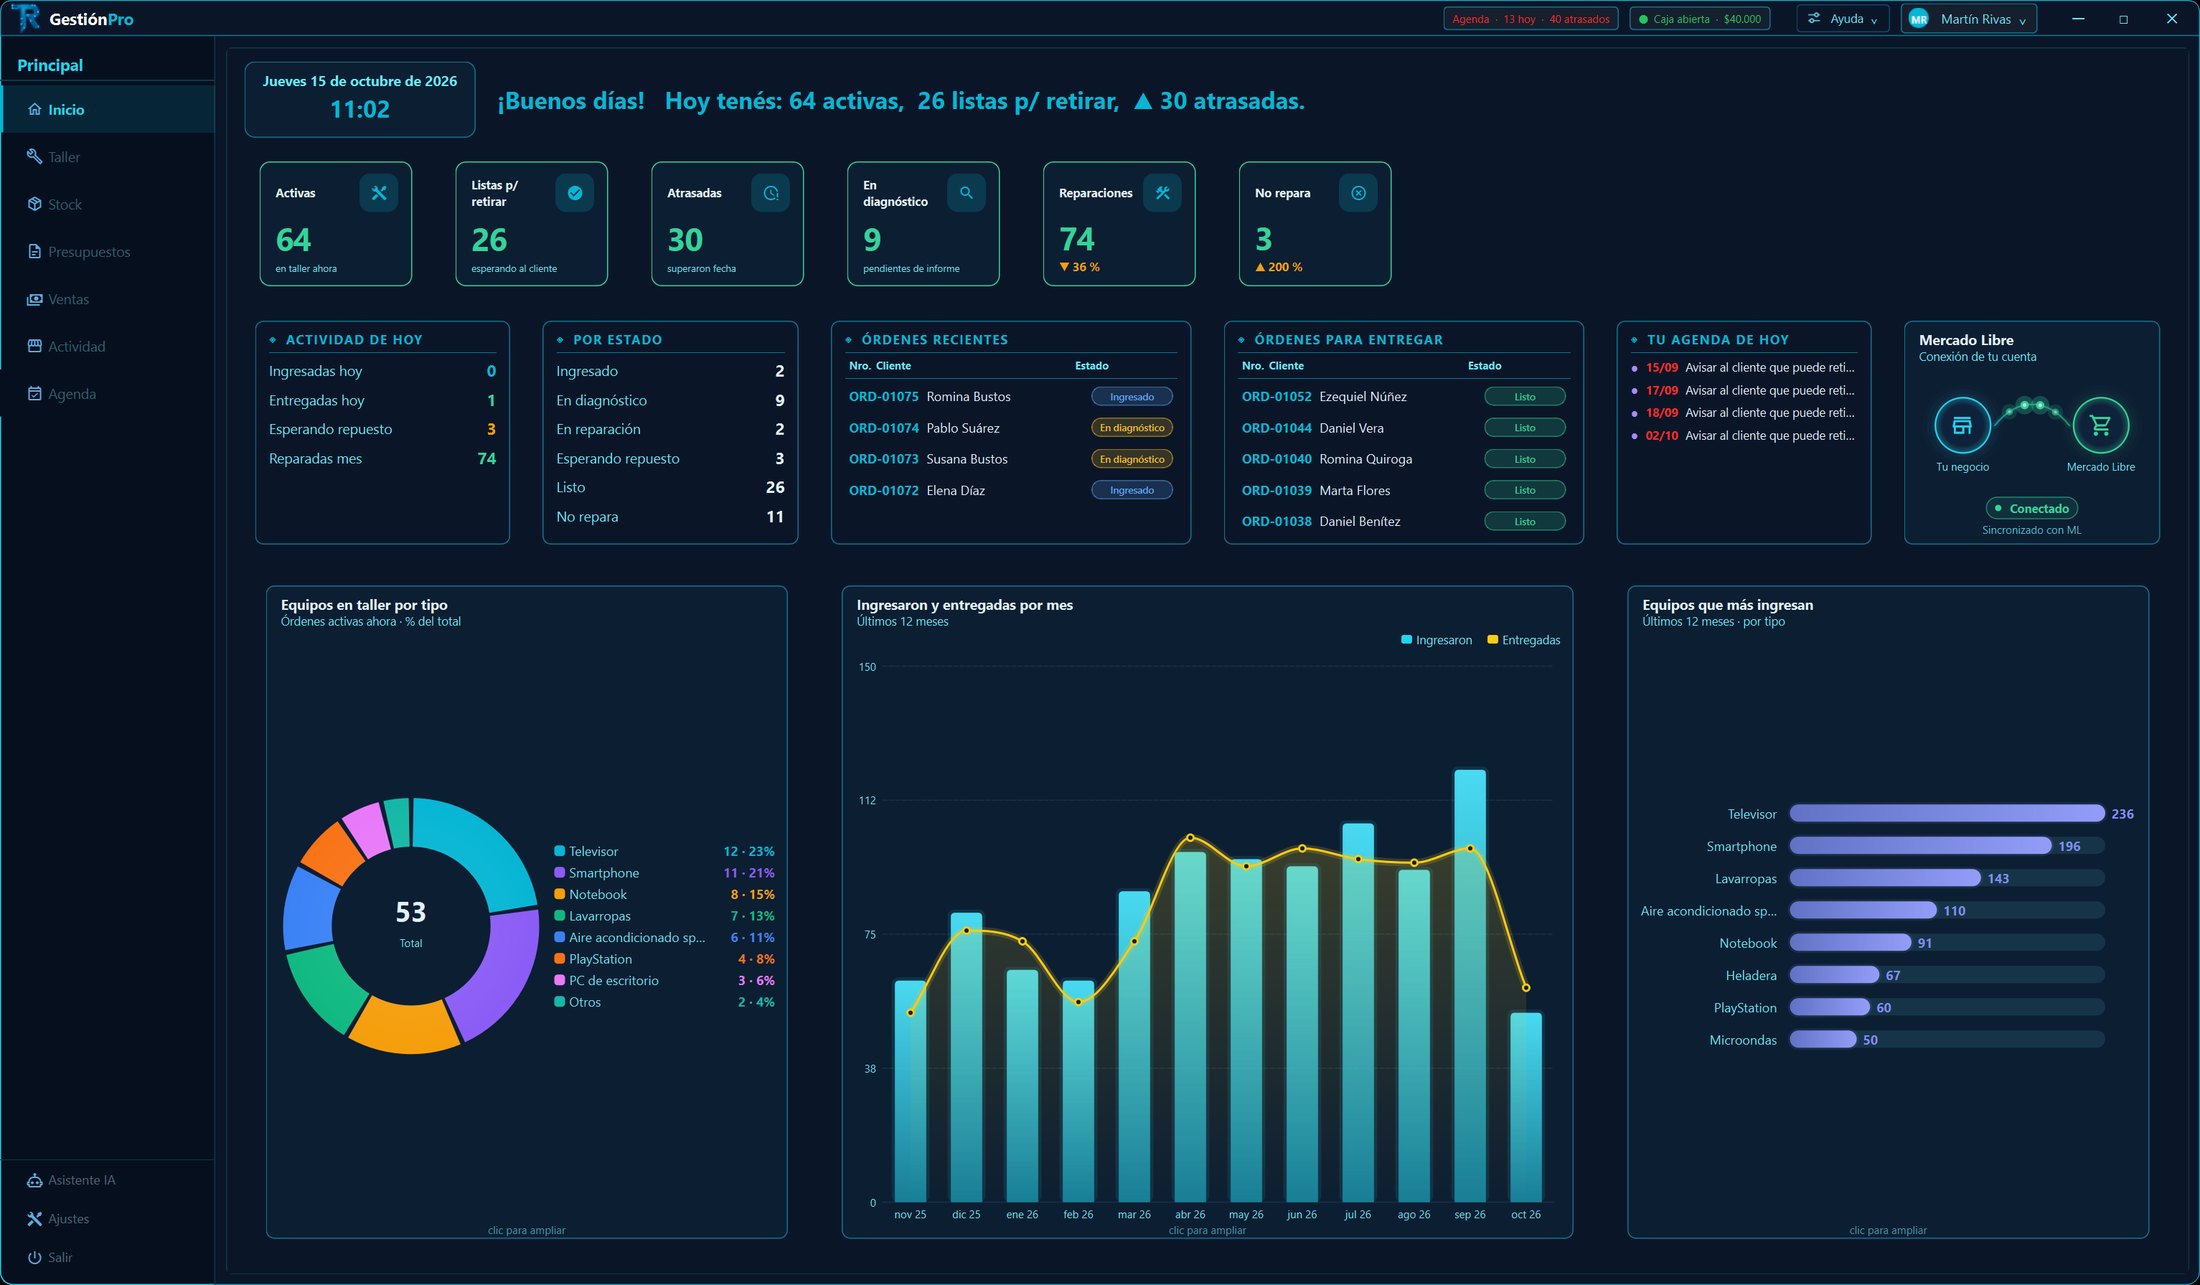Viewport: 2200px width, 1285px height.
Task: Open the Agenda sidebar section
Action: point(108,394)
